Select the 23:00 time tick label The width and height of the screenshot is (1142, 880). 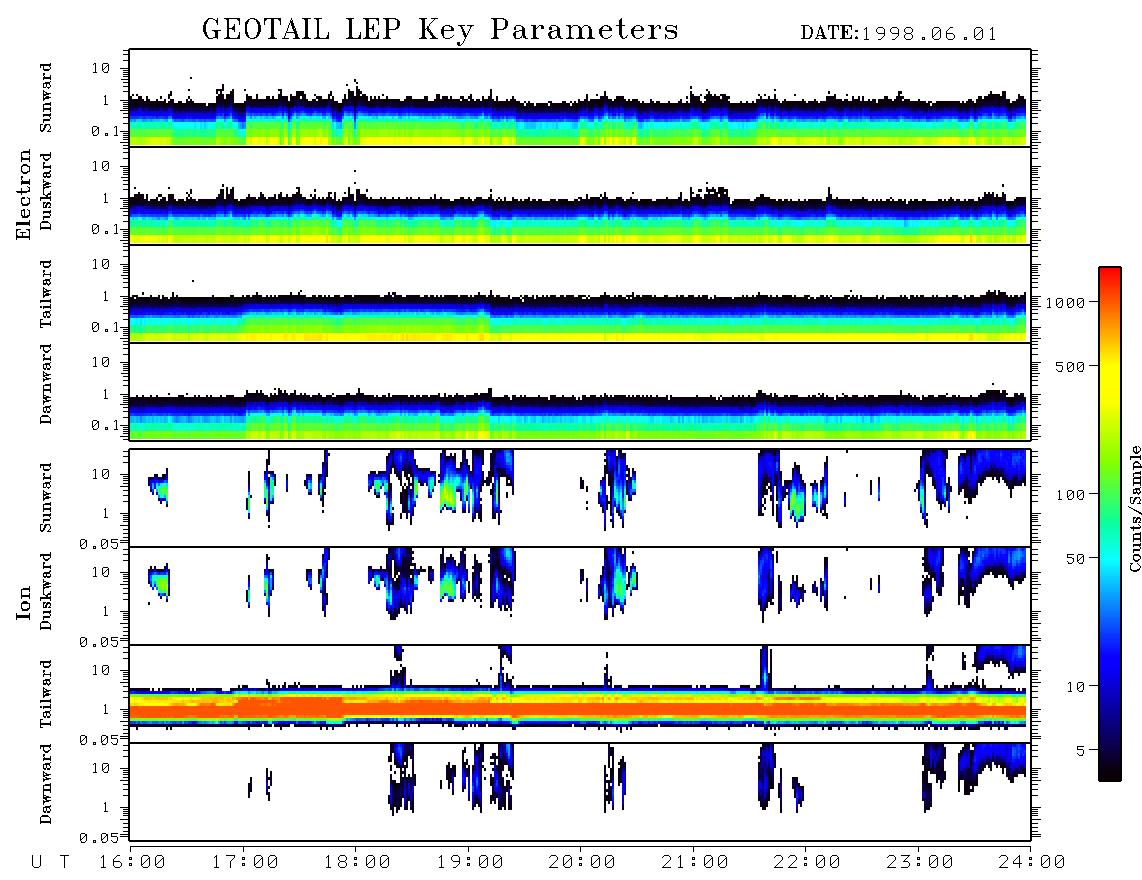920,862
